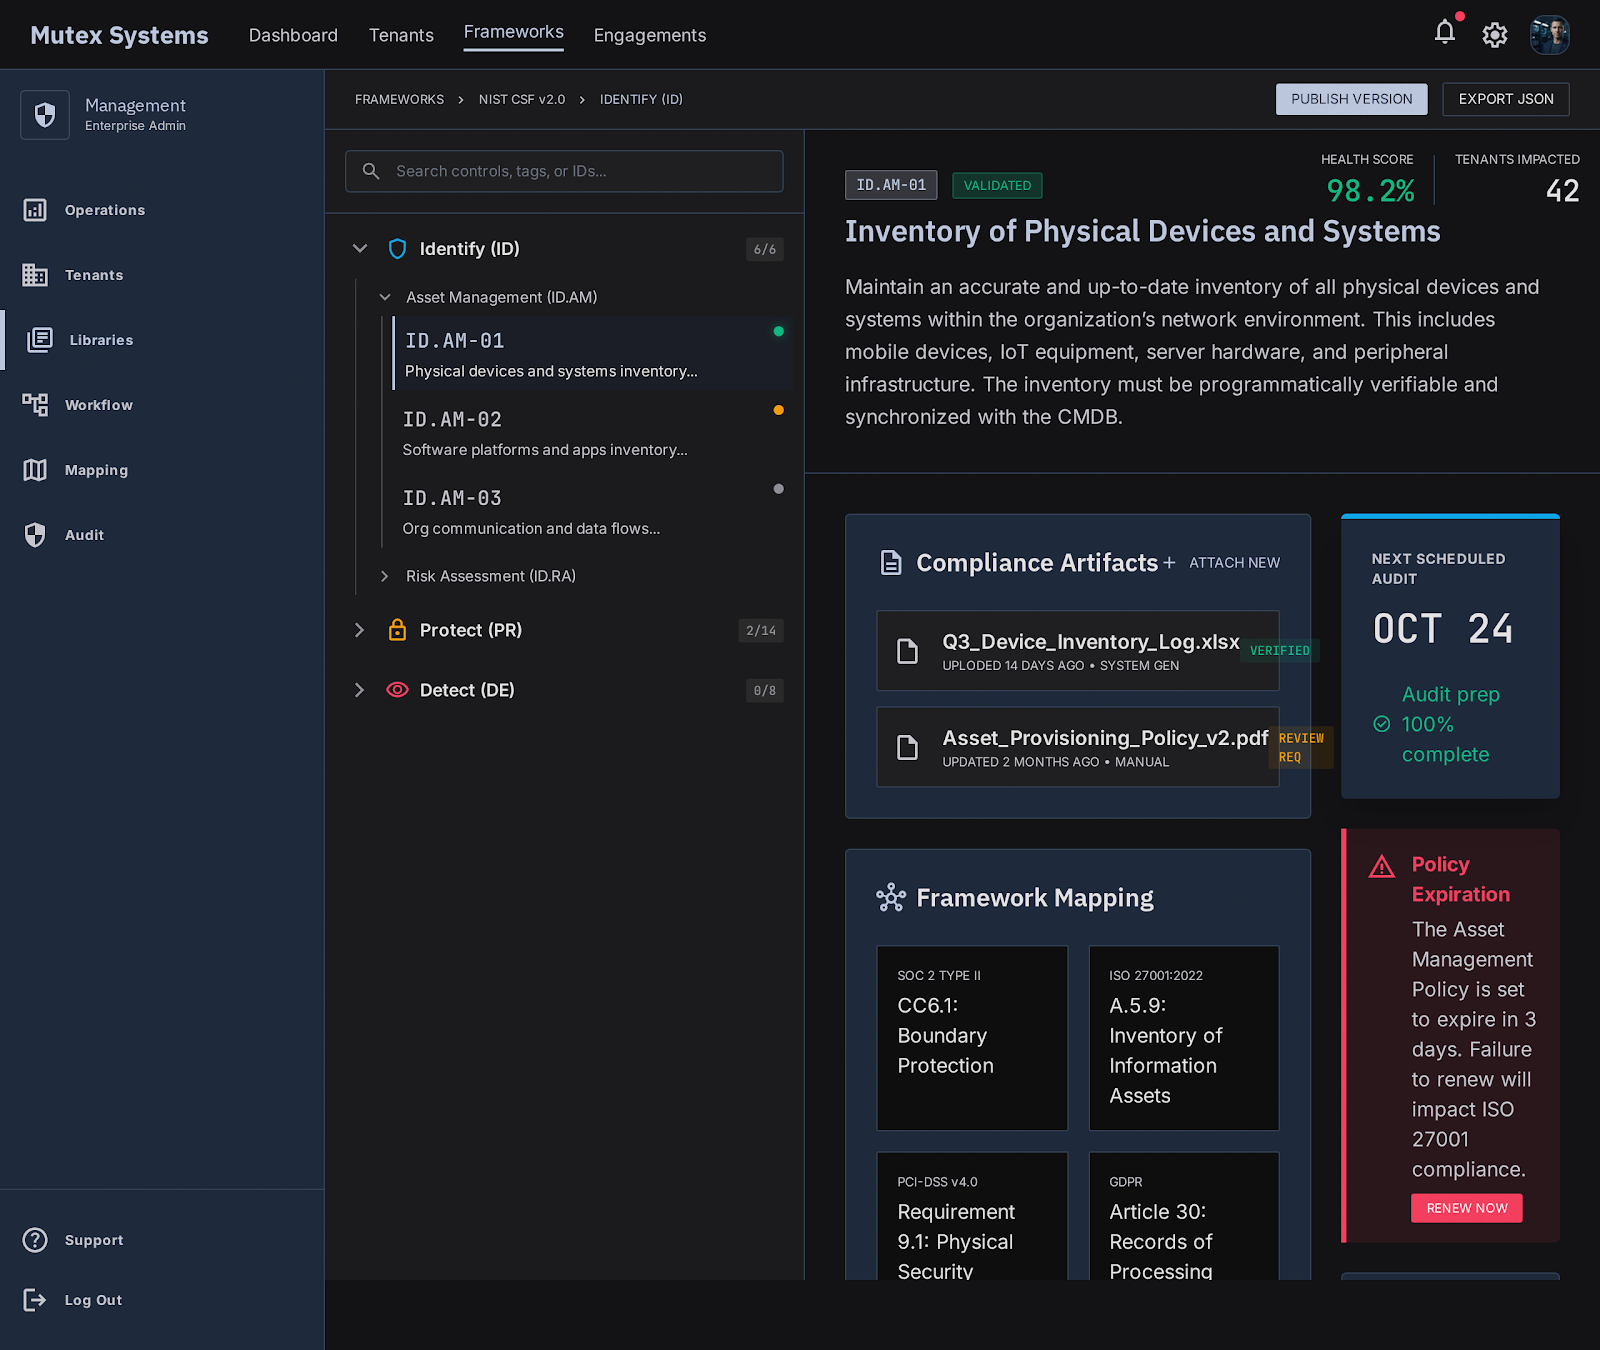Open ISO 27001 A.5.9 mapping card

pyautogui.click(x=1184, y=1038)
